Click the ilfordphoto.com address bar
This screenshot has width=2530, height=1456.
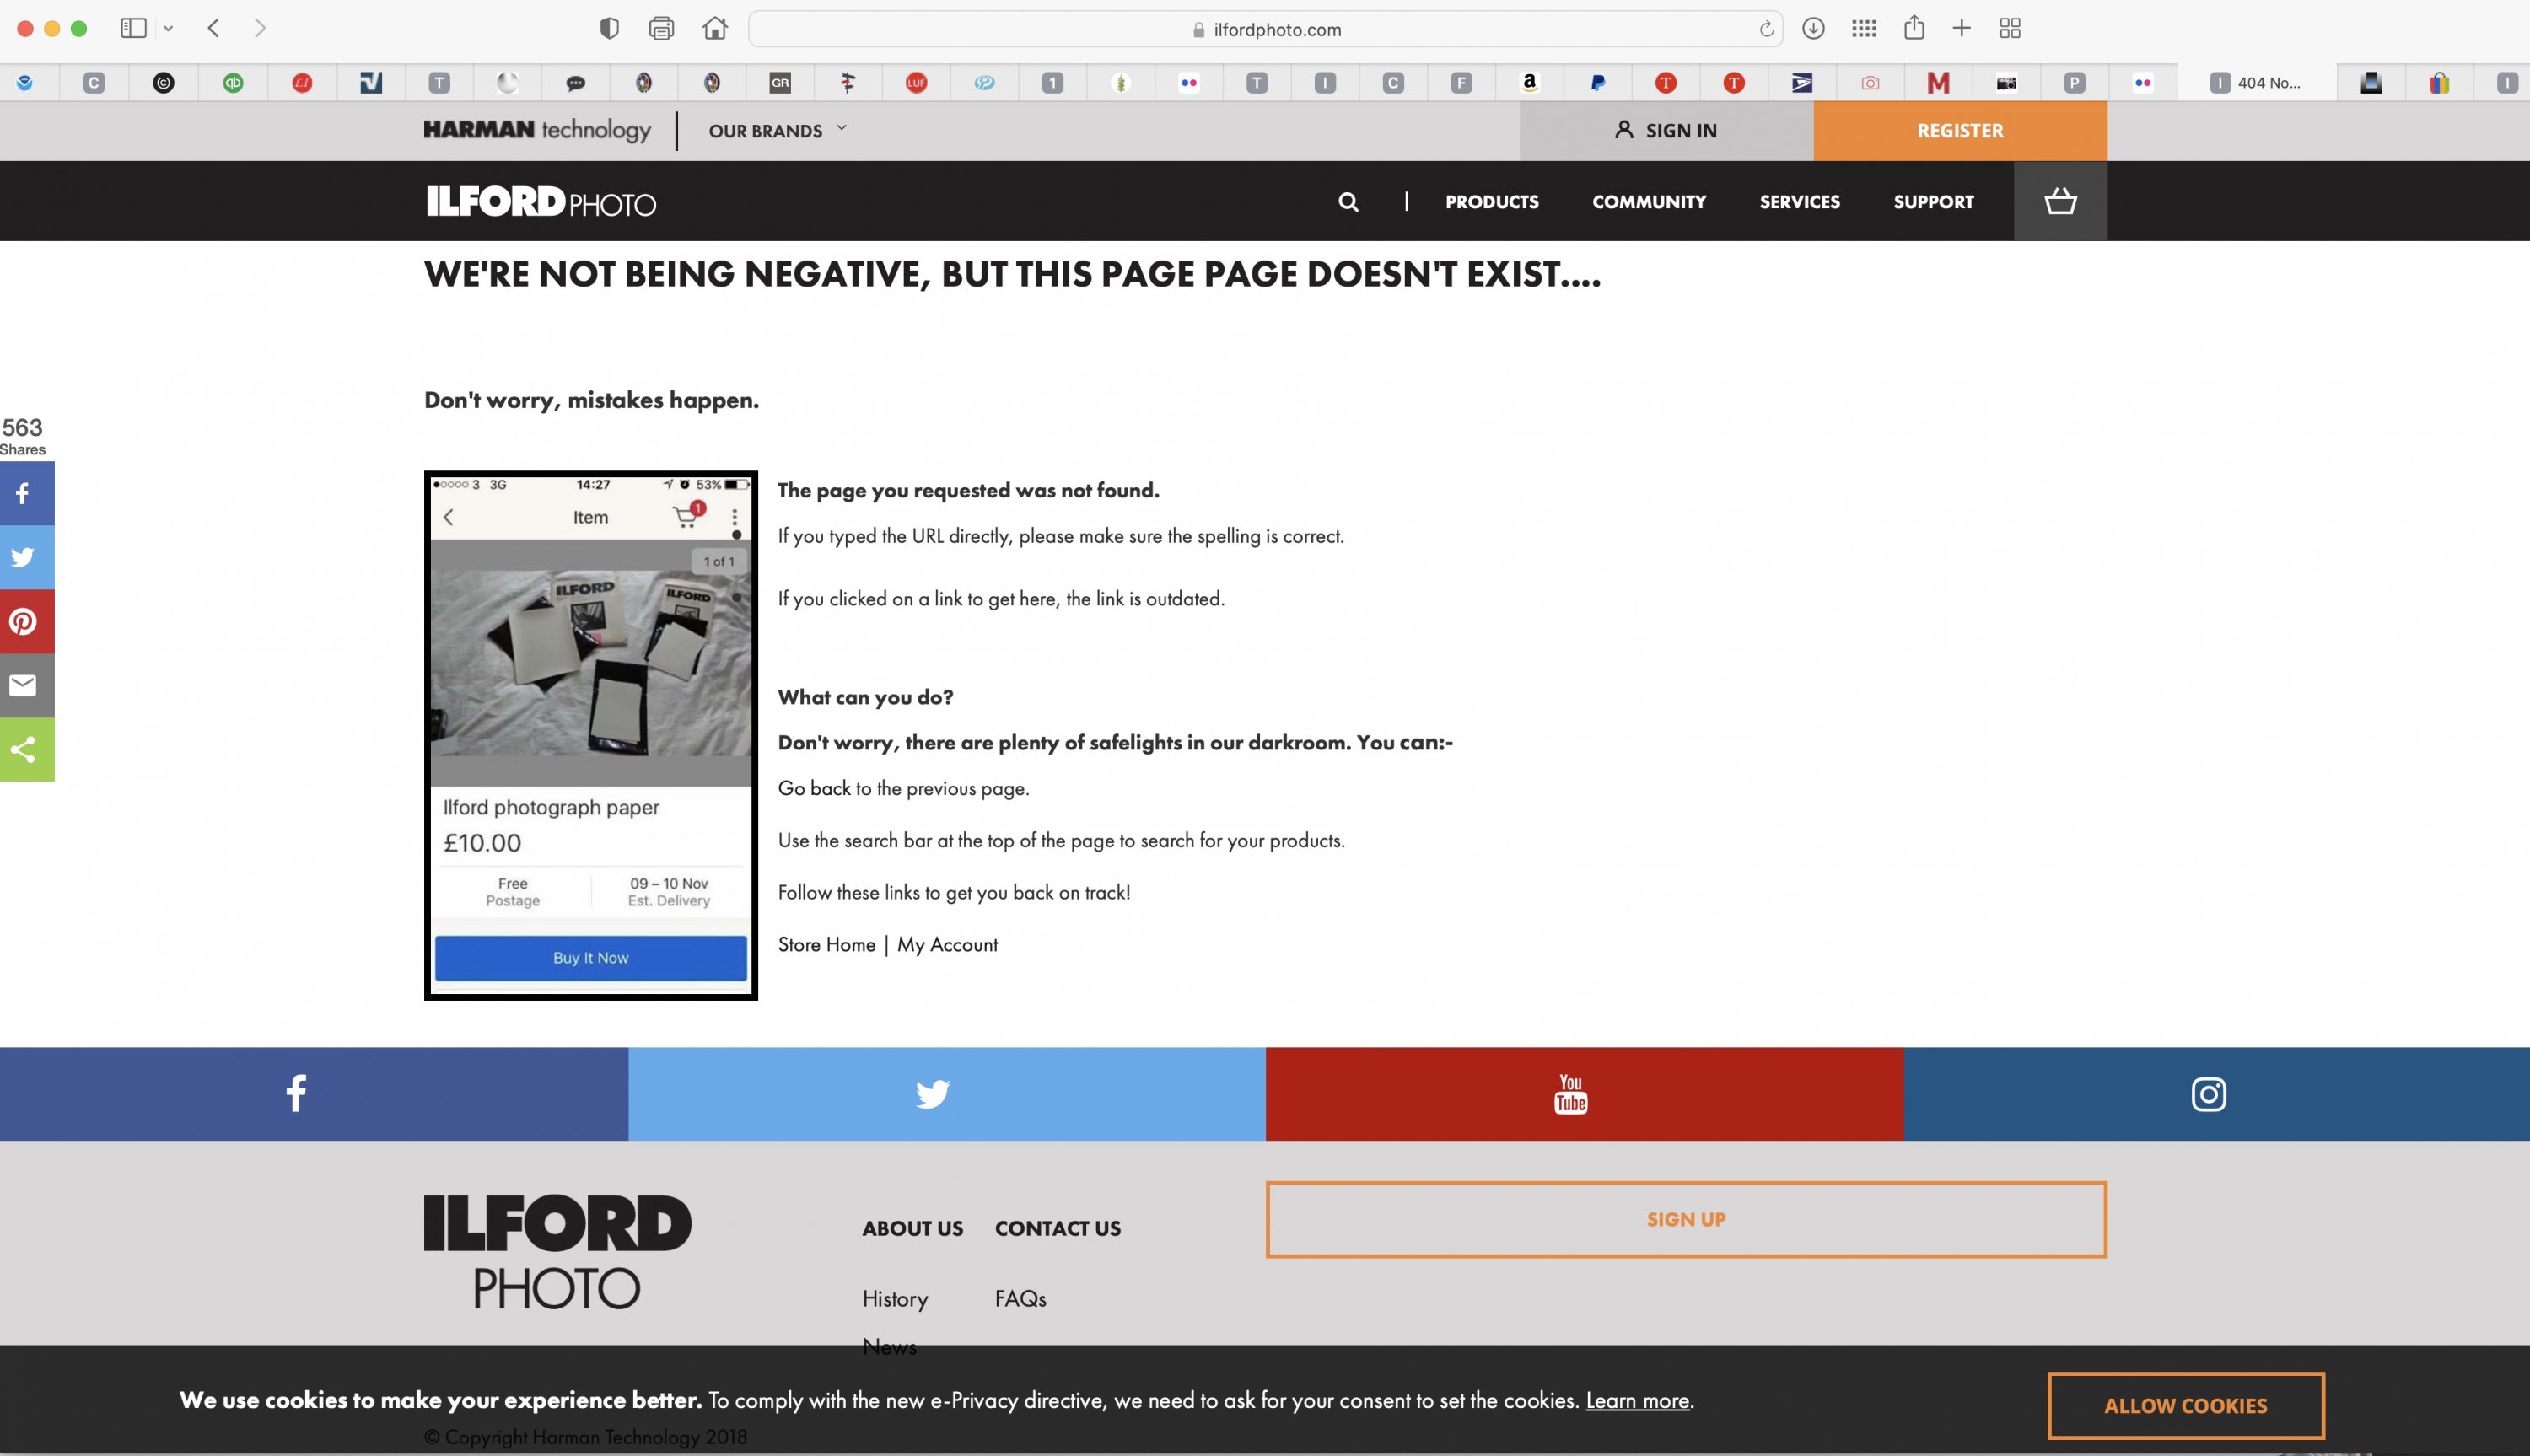(1265, 29)
